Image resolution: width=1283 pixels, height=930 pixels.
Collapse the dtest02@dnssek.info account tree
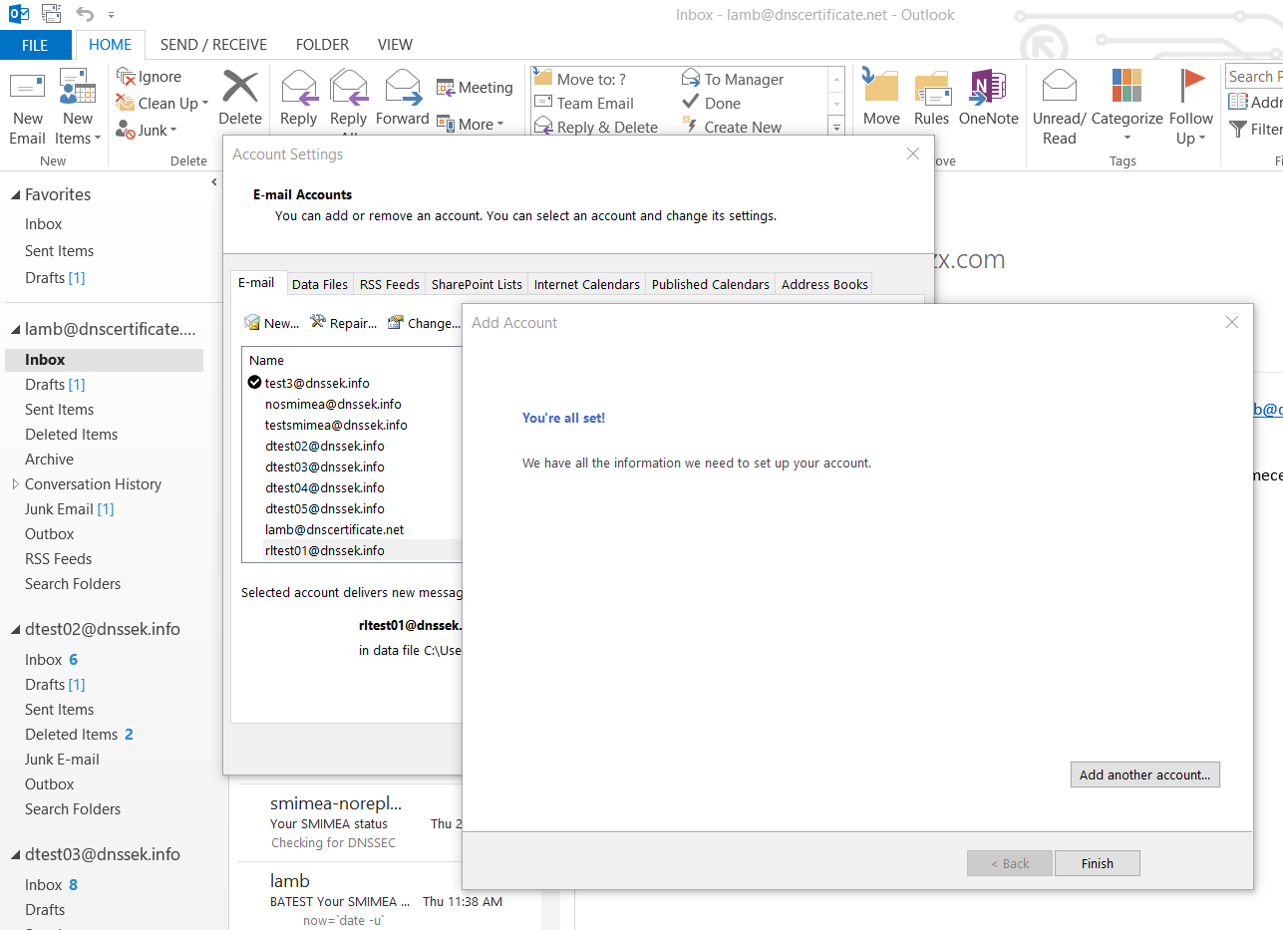15,629
